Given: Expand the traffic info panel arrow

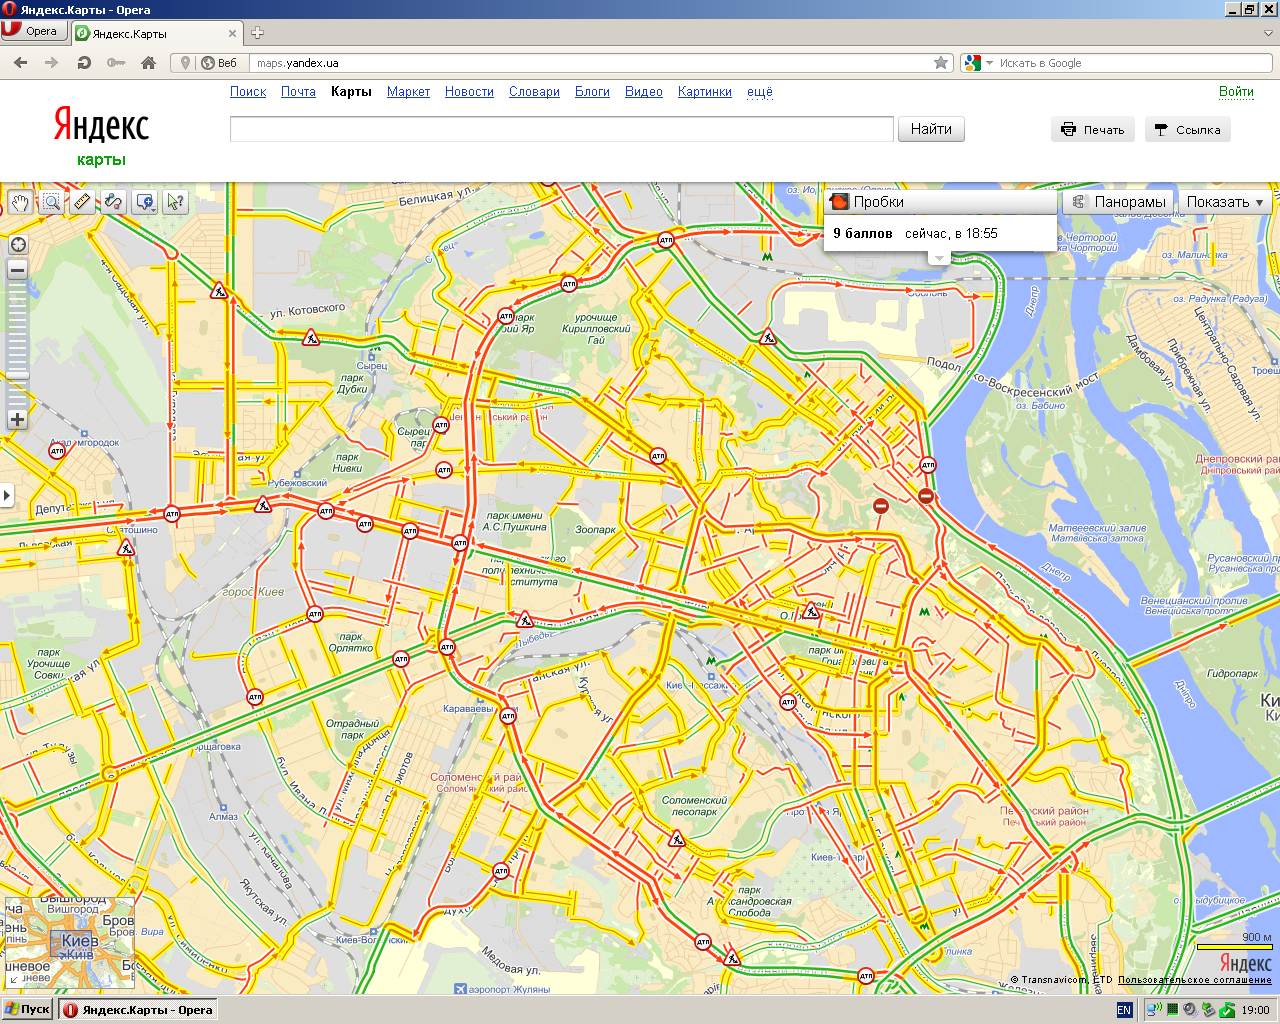Looking at the screenshot, I should point(938,258).
